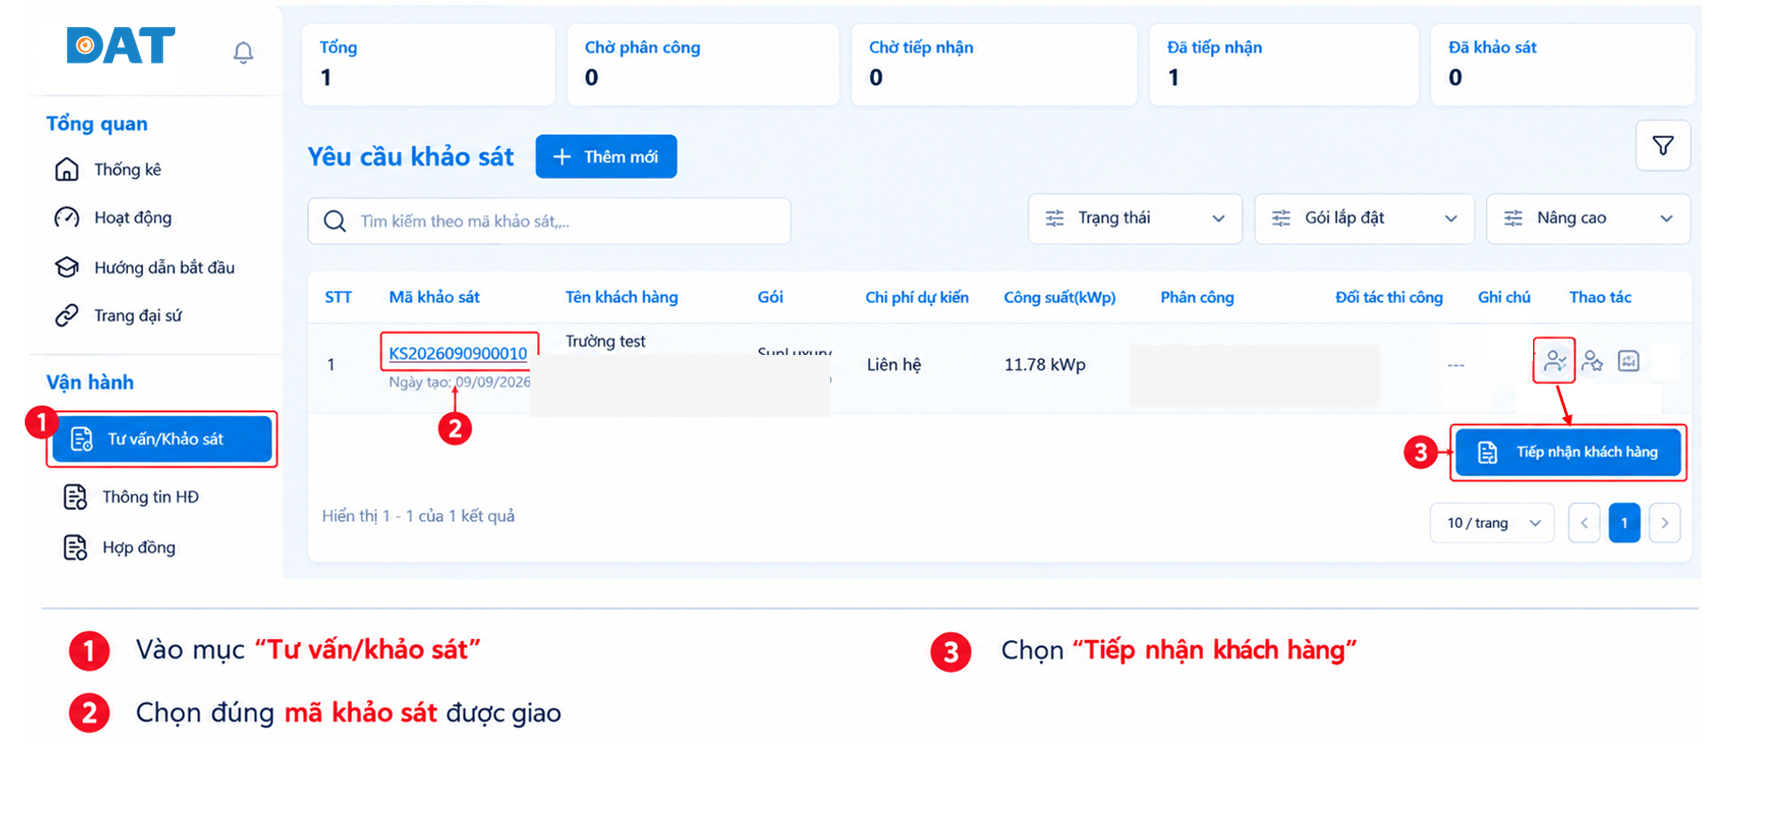Open survey code KS2026090900010
This screenshot has height=820, width=1770.
458,353
